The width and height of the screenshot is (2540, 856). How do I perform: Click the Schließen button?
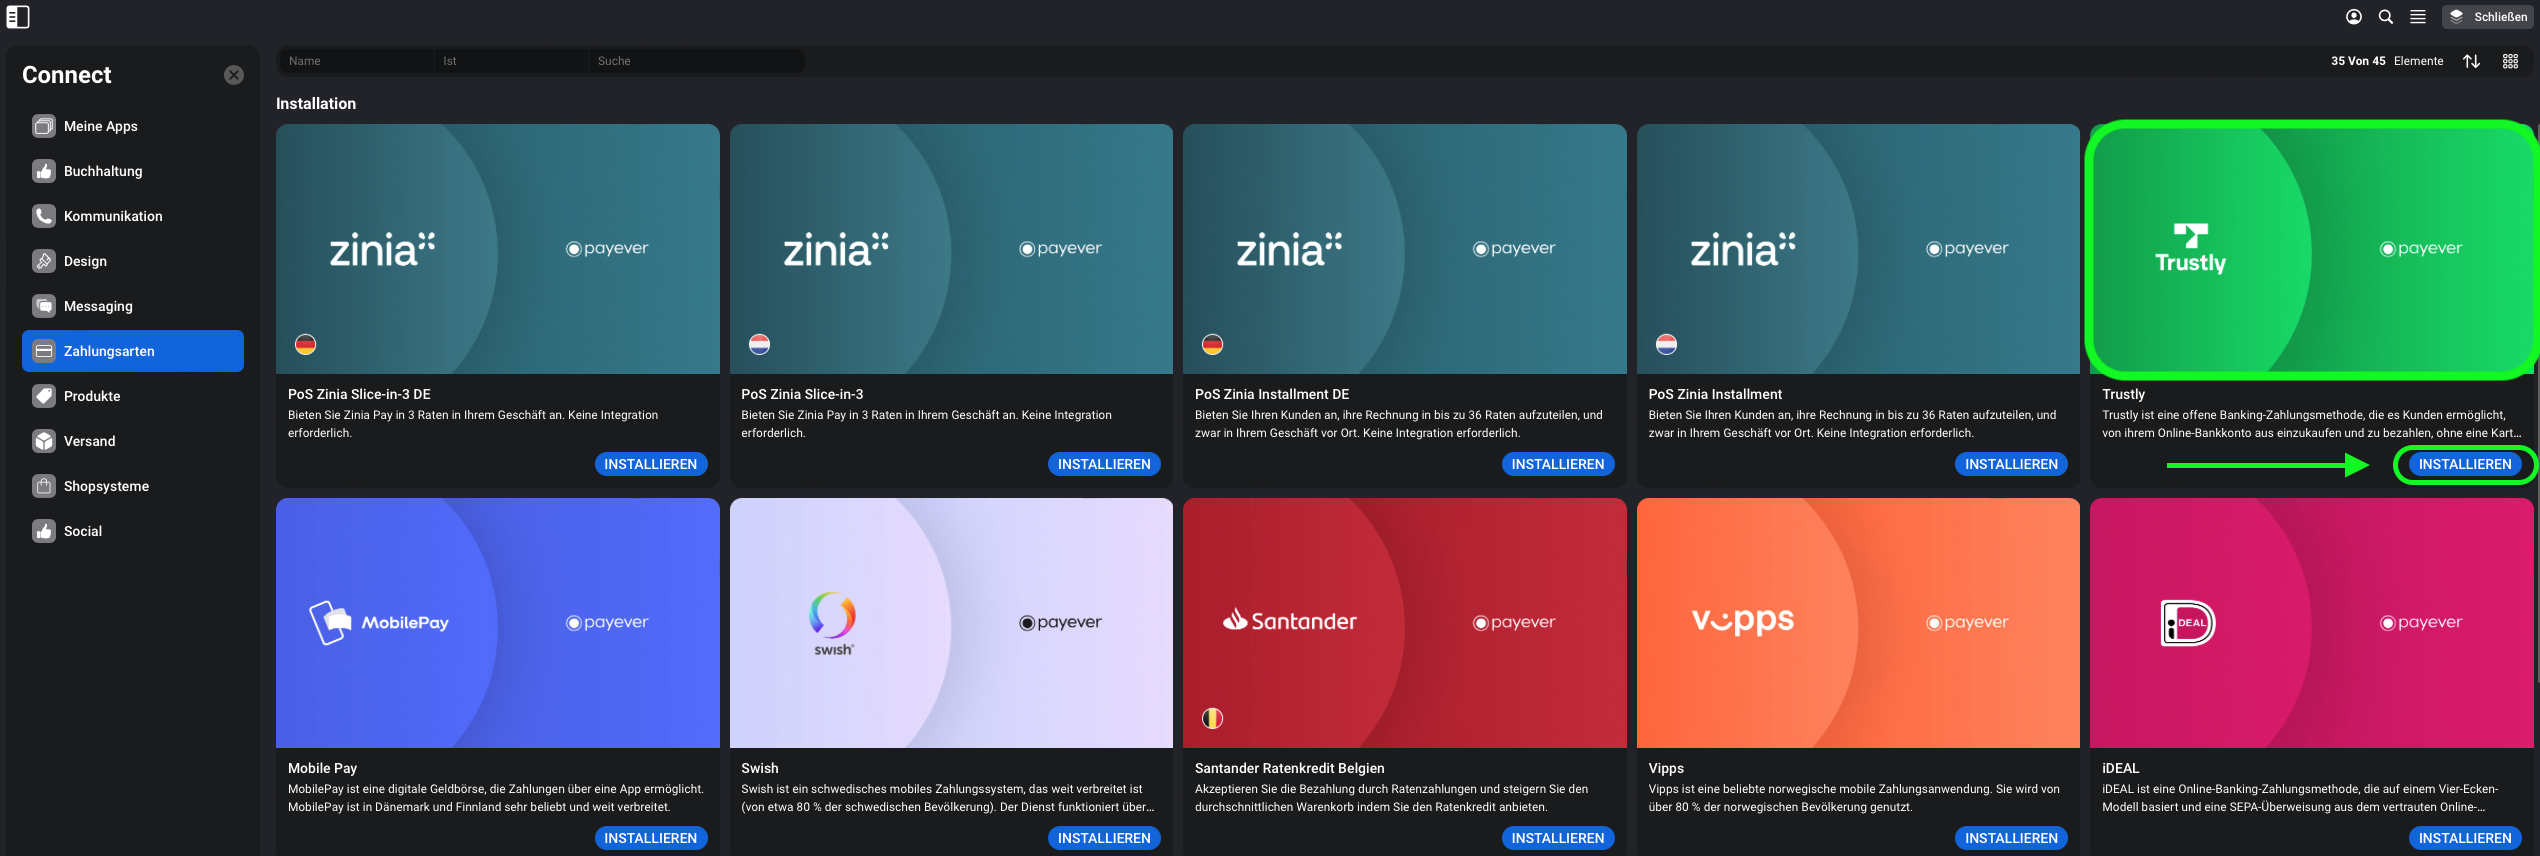coord(2488,17)
